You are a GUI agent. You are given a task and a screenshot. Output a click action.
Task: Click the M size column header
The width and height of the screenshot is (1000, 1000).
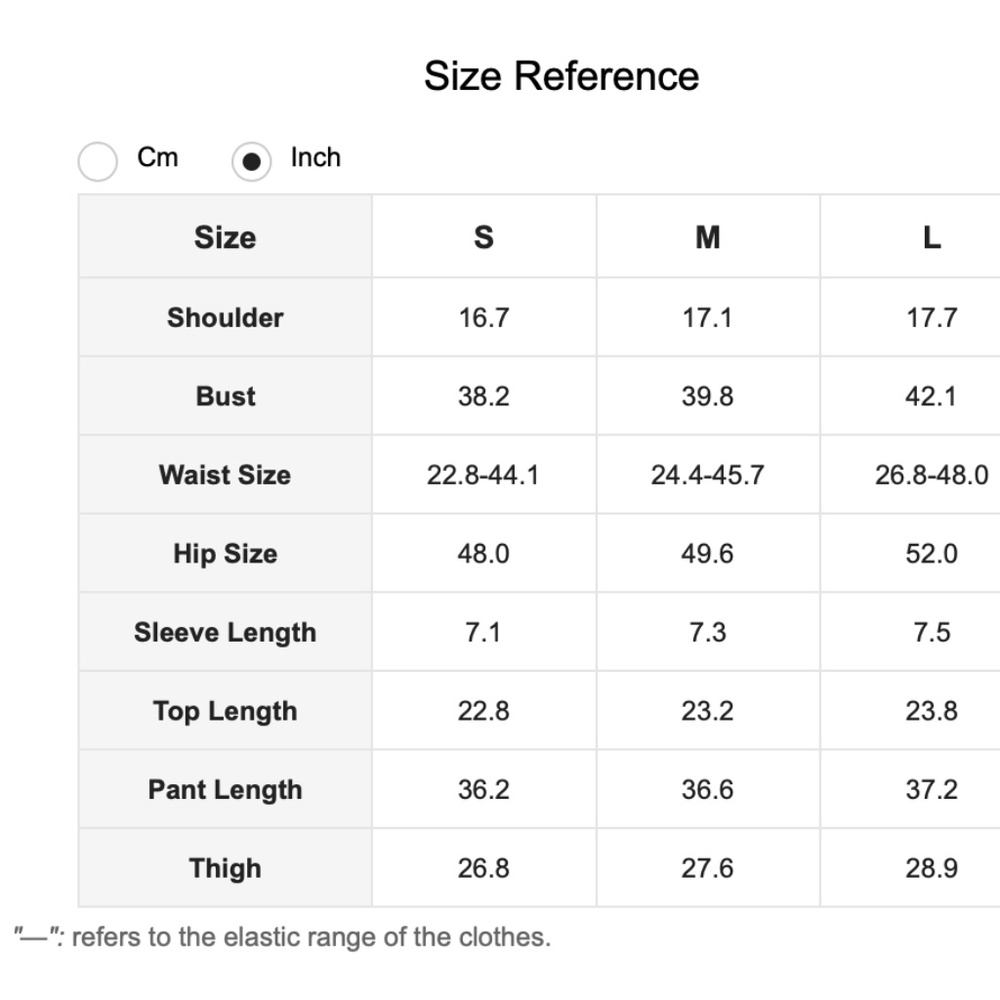point(707,238)
